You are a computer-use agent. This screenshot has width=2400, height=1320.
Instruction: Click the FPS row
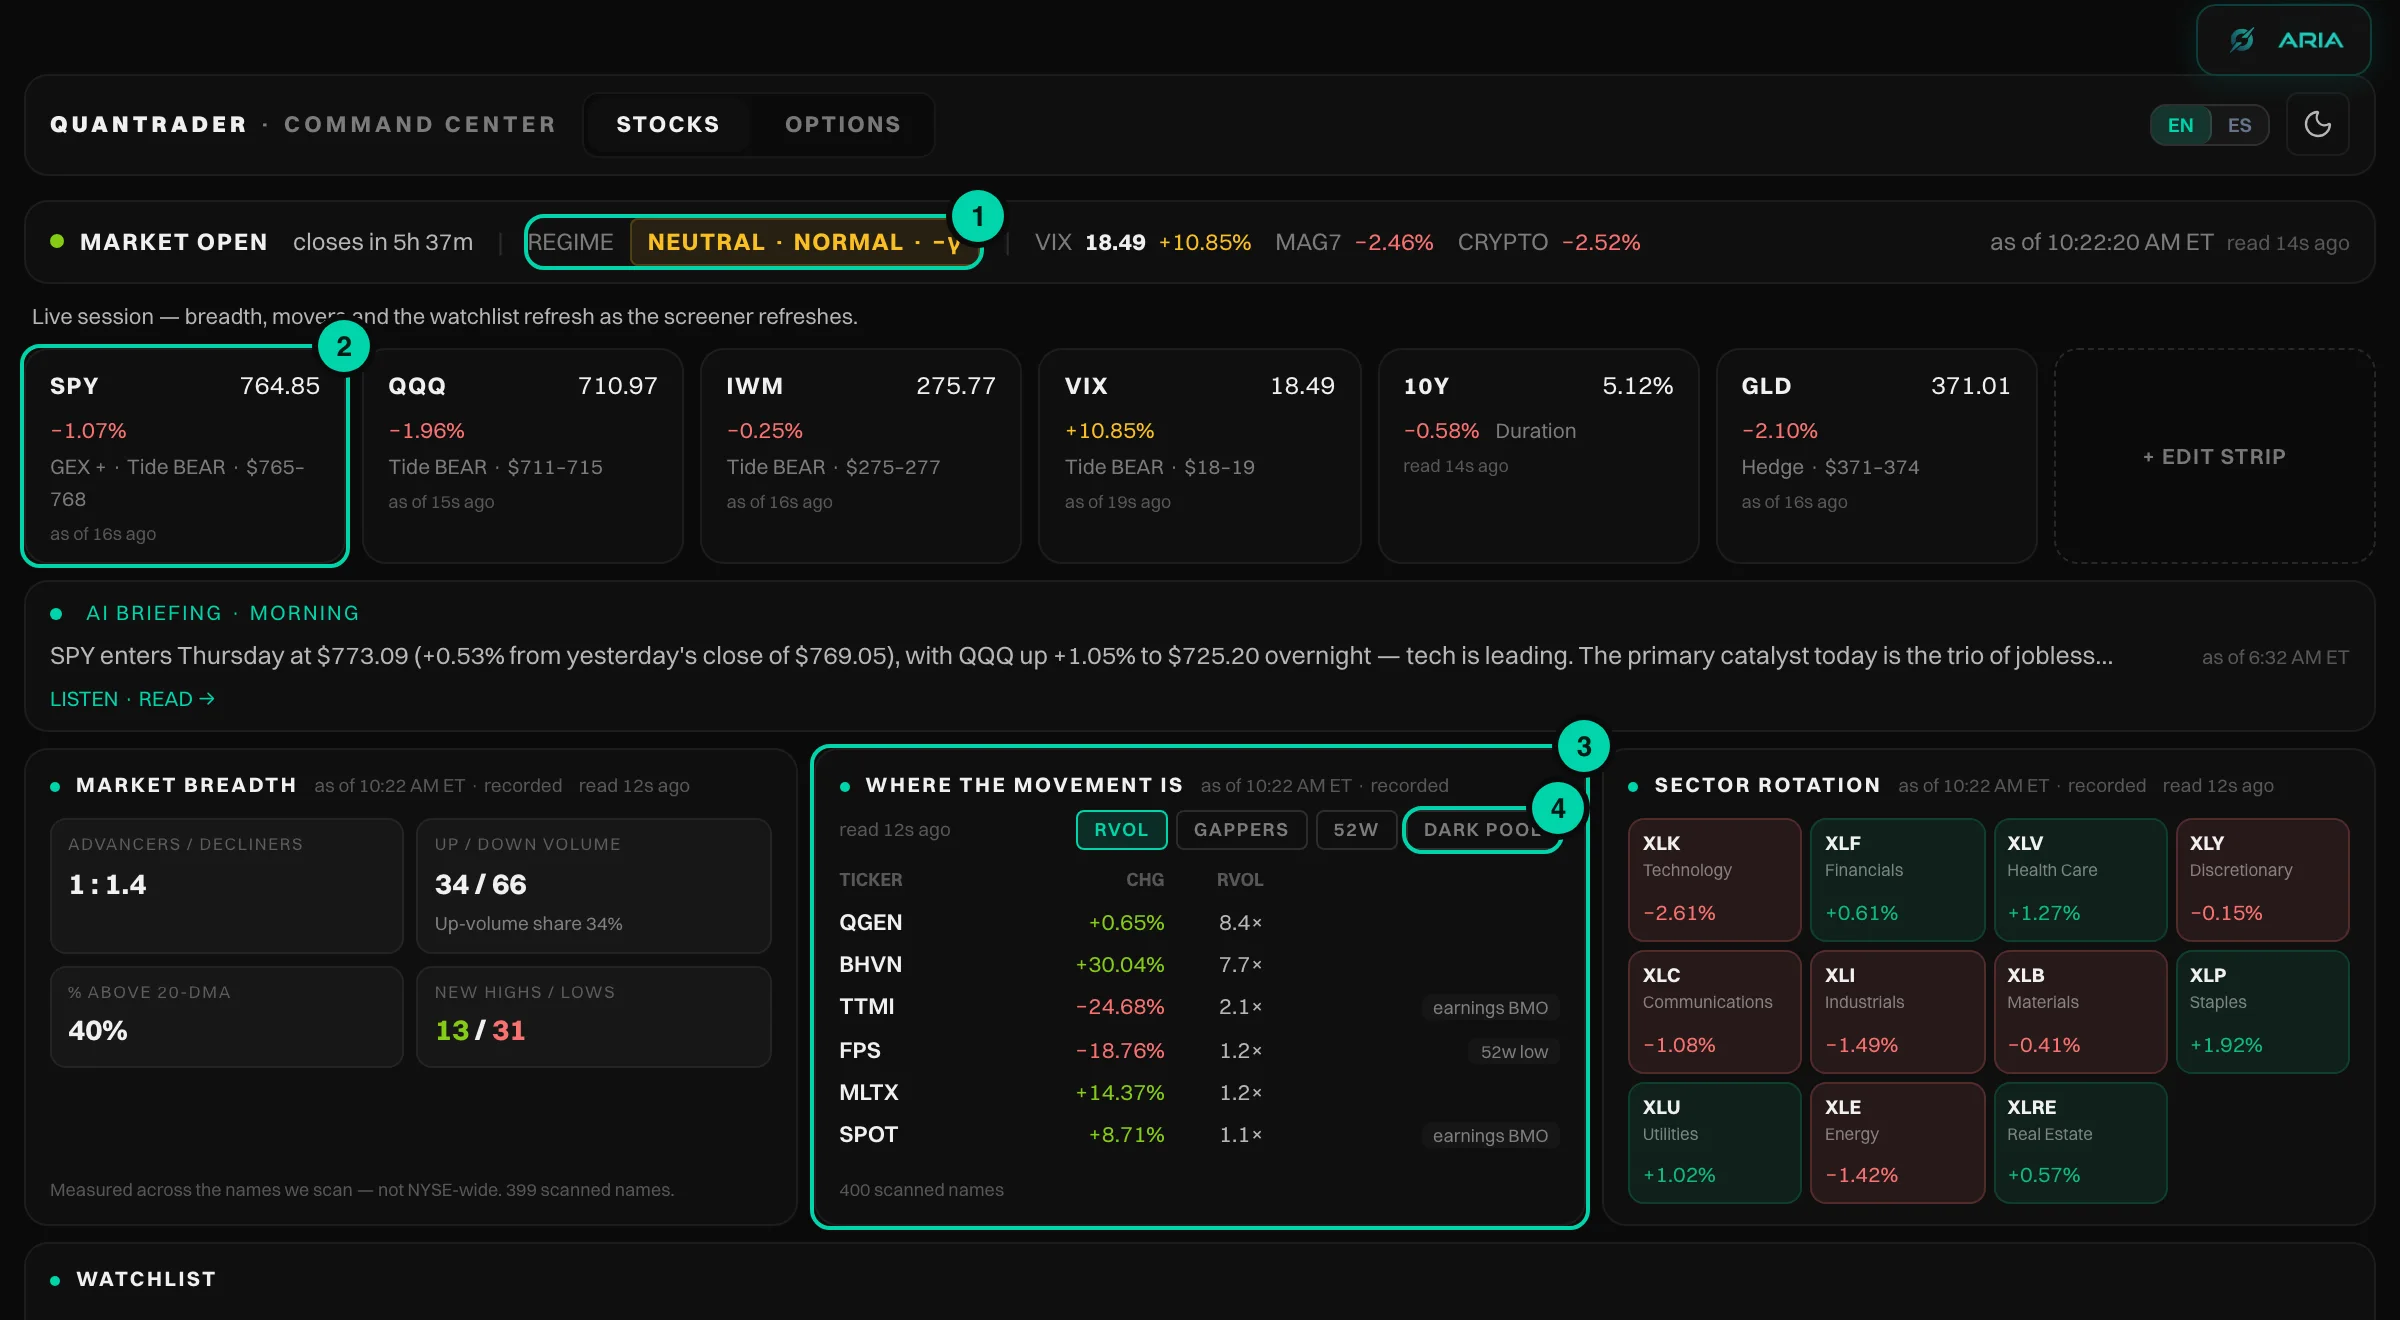tap(1199, 1051)
